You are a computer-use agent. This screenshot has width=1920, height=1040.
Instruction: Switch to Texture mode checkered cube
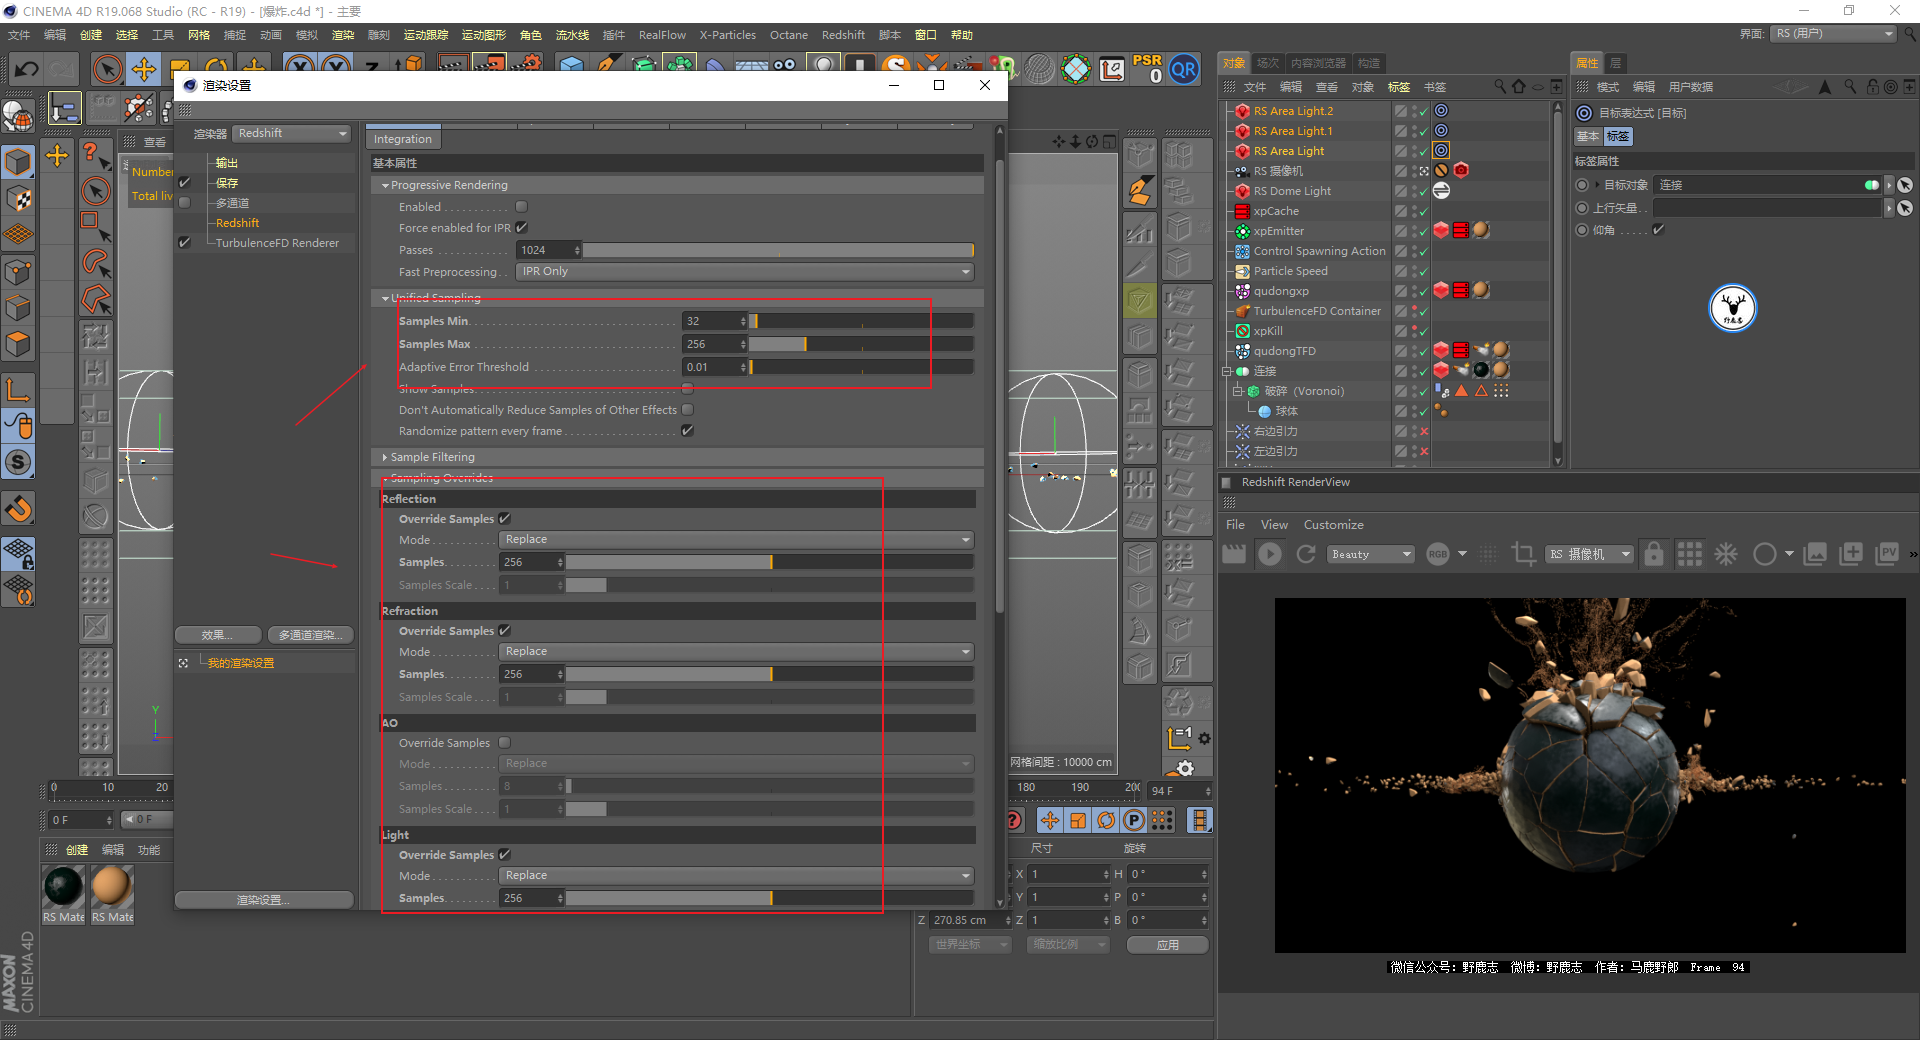[x=18, y=198]
